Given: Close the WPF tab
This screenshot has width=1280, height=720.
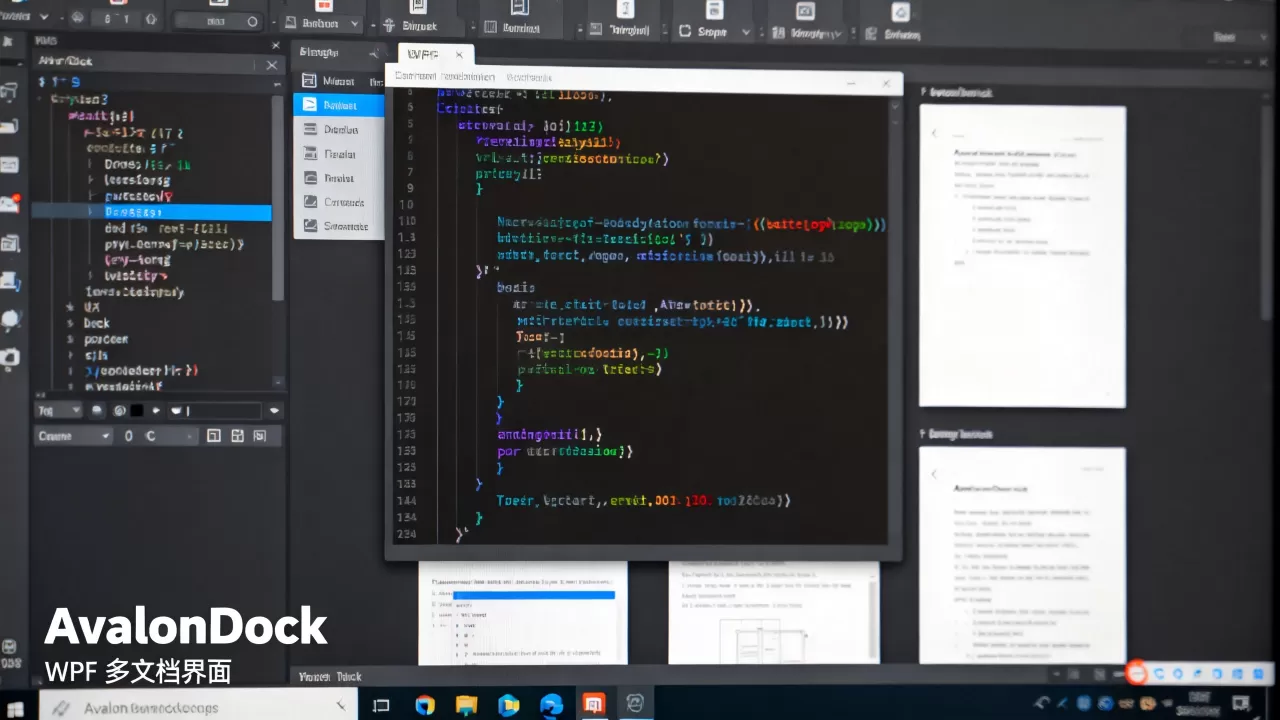Looking at the screenshot, I should (459, 55).
